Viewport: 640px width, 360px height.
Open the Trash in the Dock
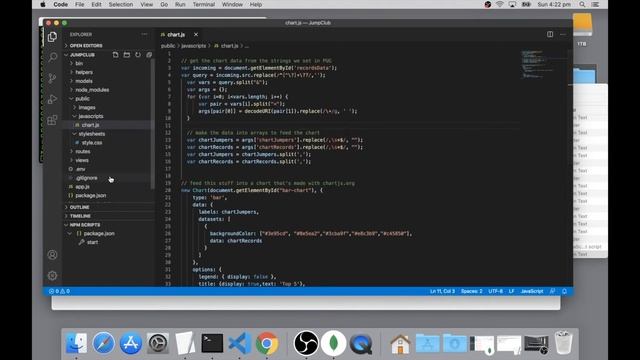[563, 342]
